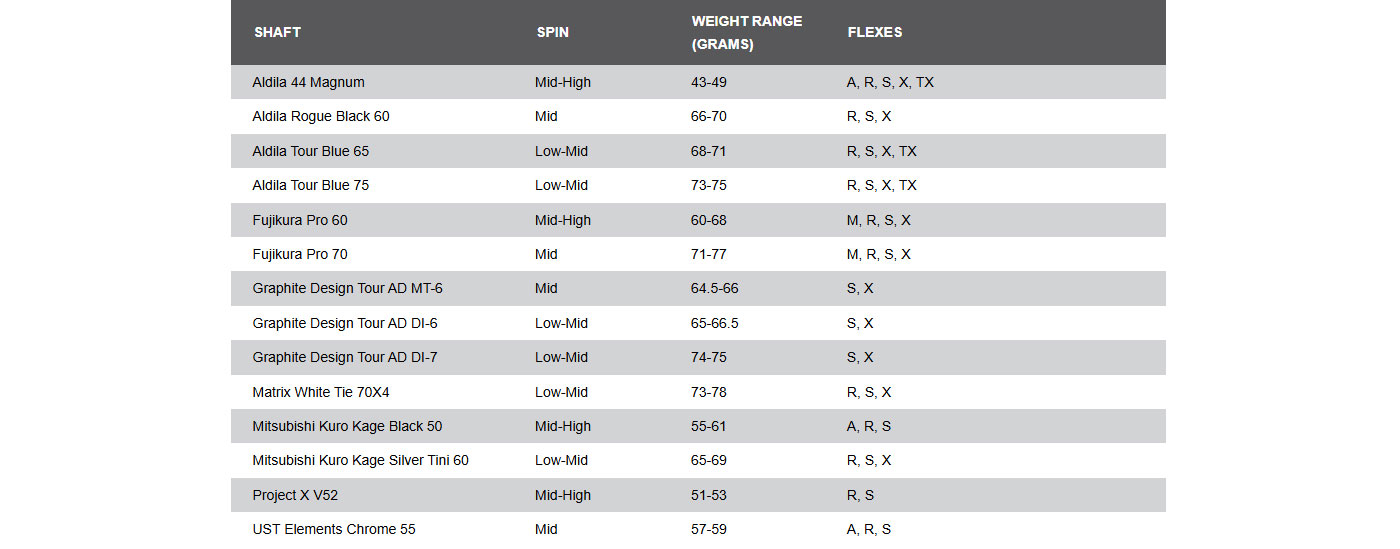Click Mitsubishi Kuro Kage Silver Tini 60

coord(360,460)
